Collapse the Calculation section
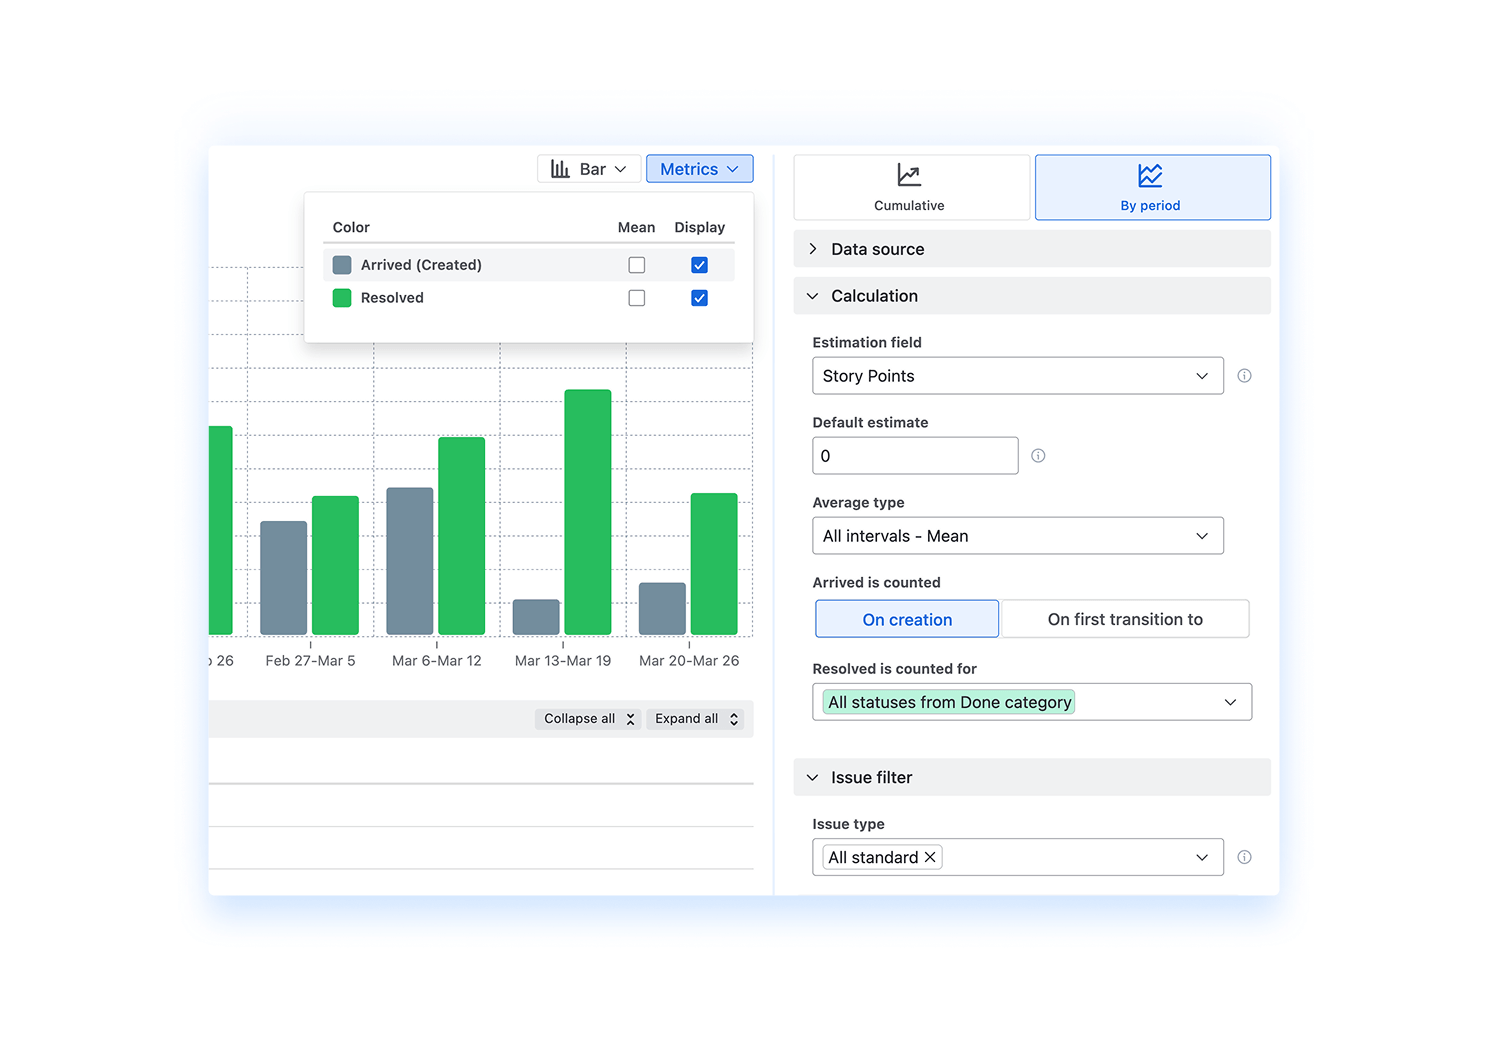 tap(1032, 296)
